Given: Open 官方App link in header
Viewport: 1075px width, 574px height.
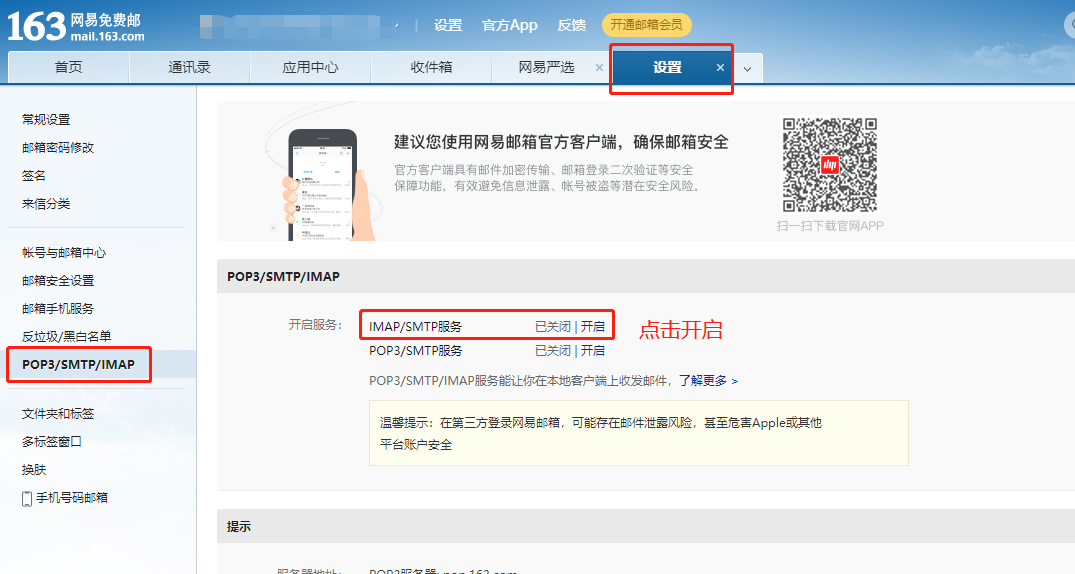Looking at the screenshot, I should 509,25.
